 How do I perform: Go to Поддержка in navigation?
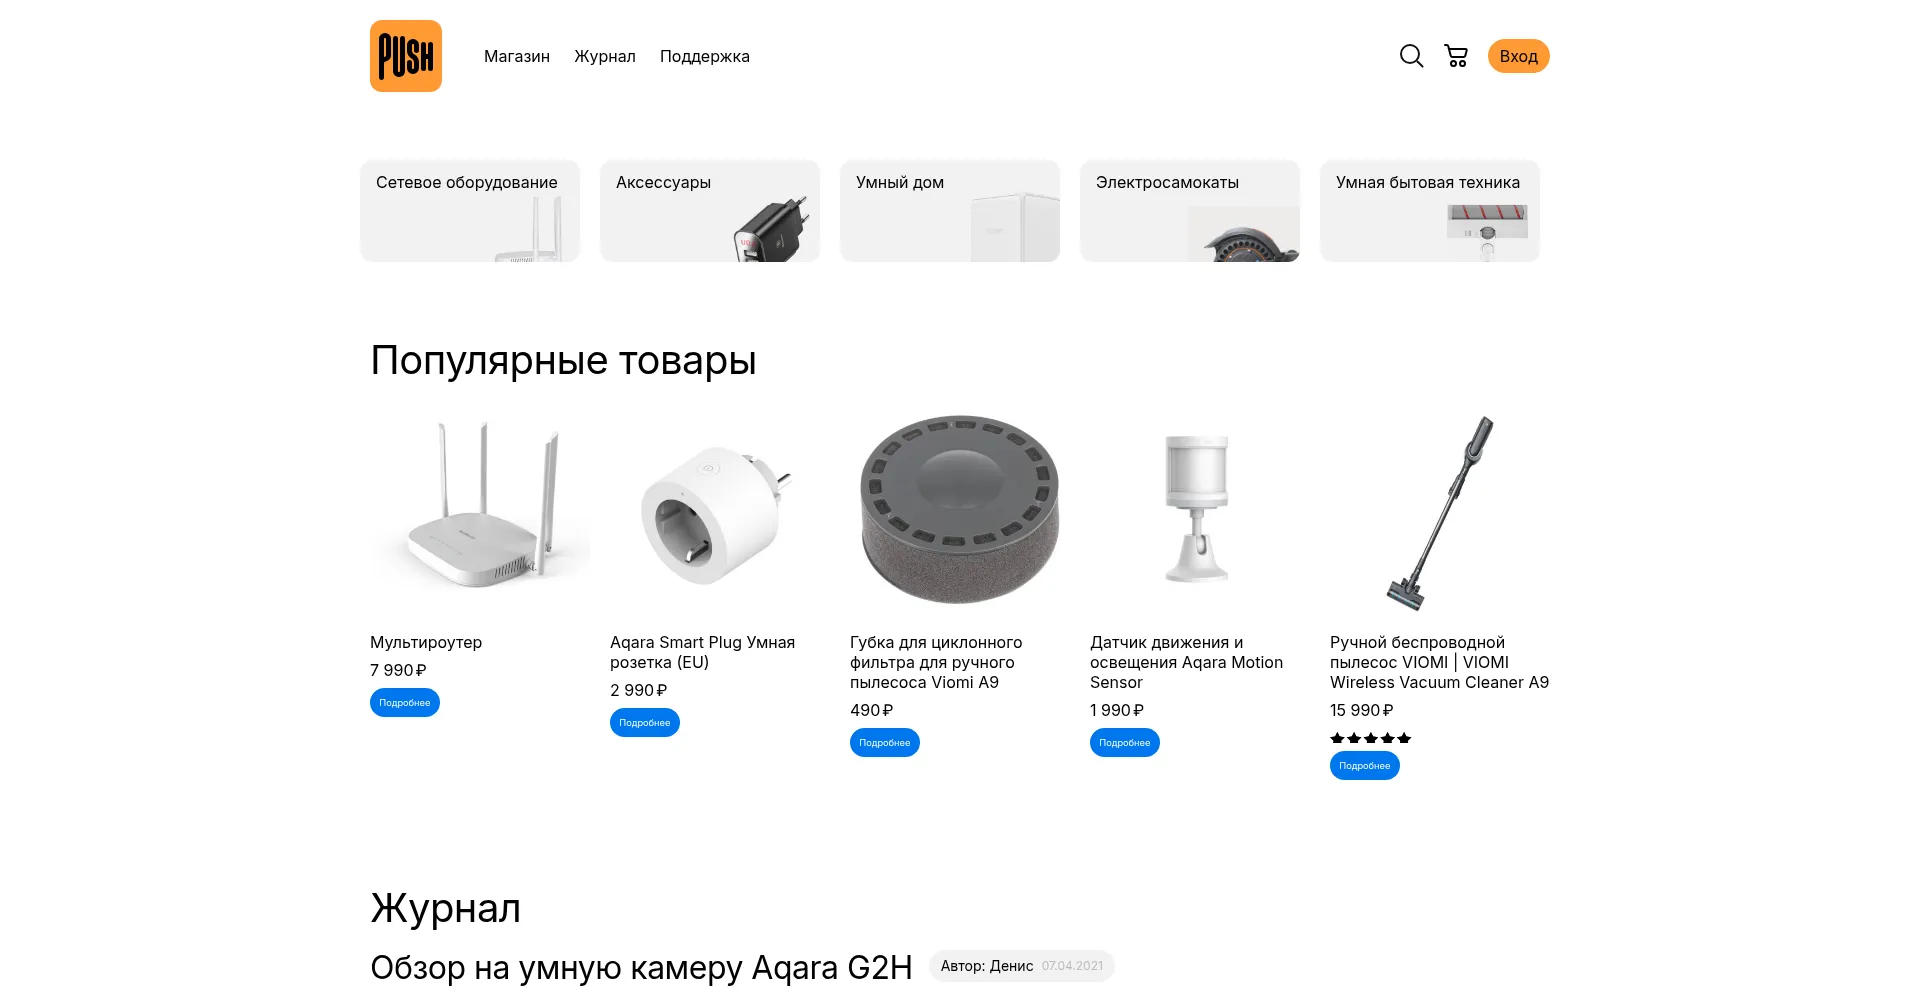coord(705,56)
